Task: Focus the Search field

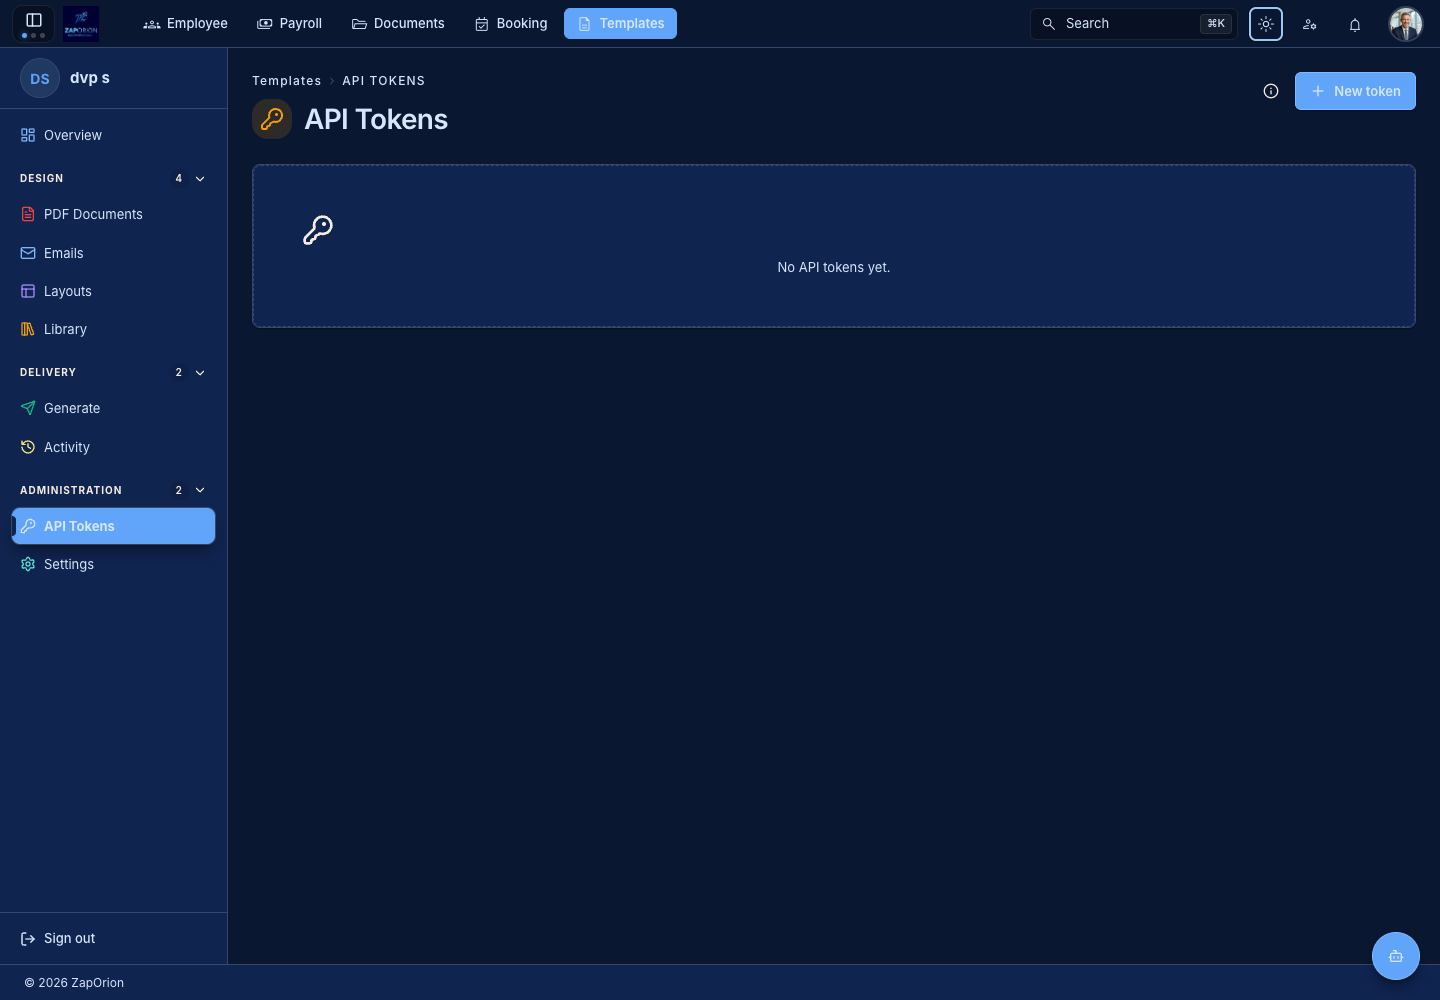Action: click(1134, 23)
